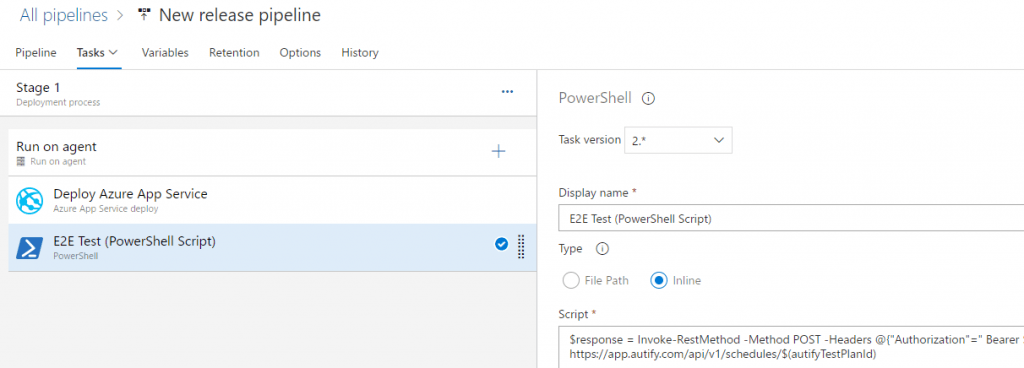Go to the History tab
The height and width of the screenshot is (368, 1024).
click(360, 53)
